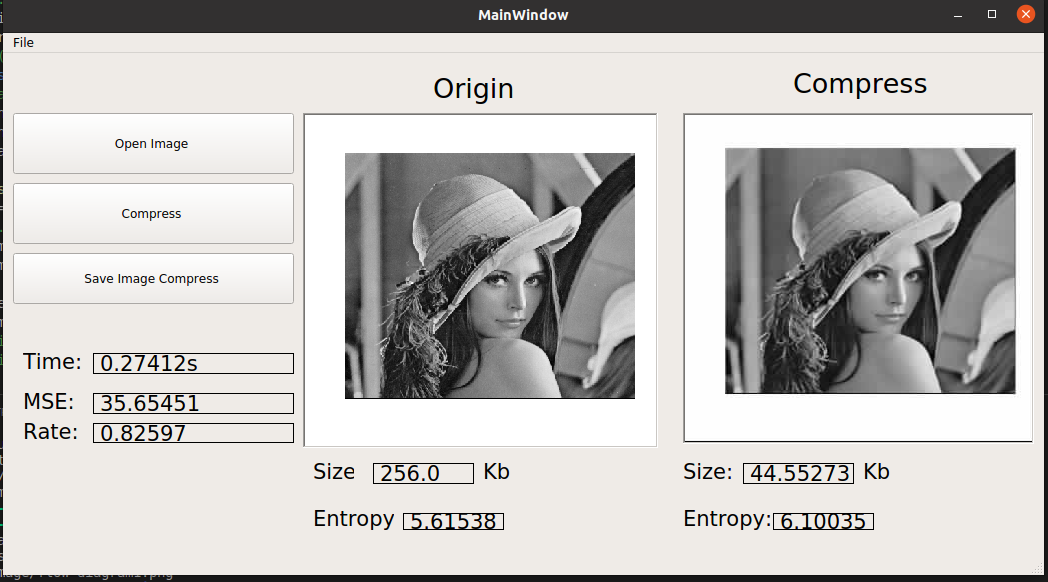Maximize the MainWindow window
The image size is (1048, 582).
(x=992, y=15)
